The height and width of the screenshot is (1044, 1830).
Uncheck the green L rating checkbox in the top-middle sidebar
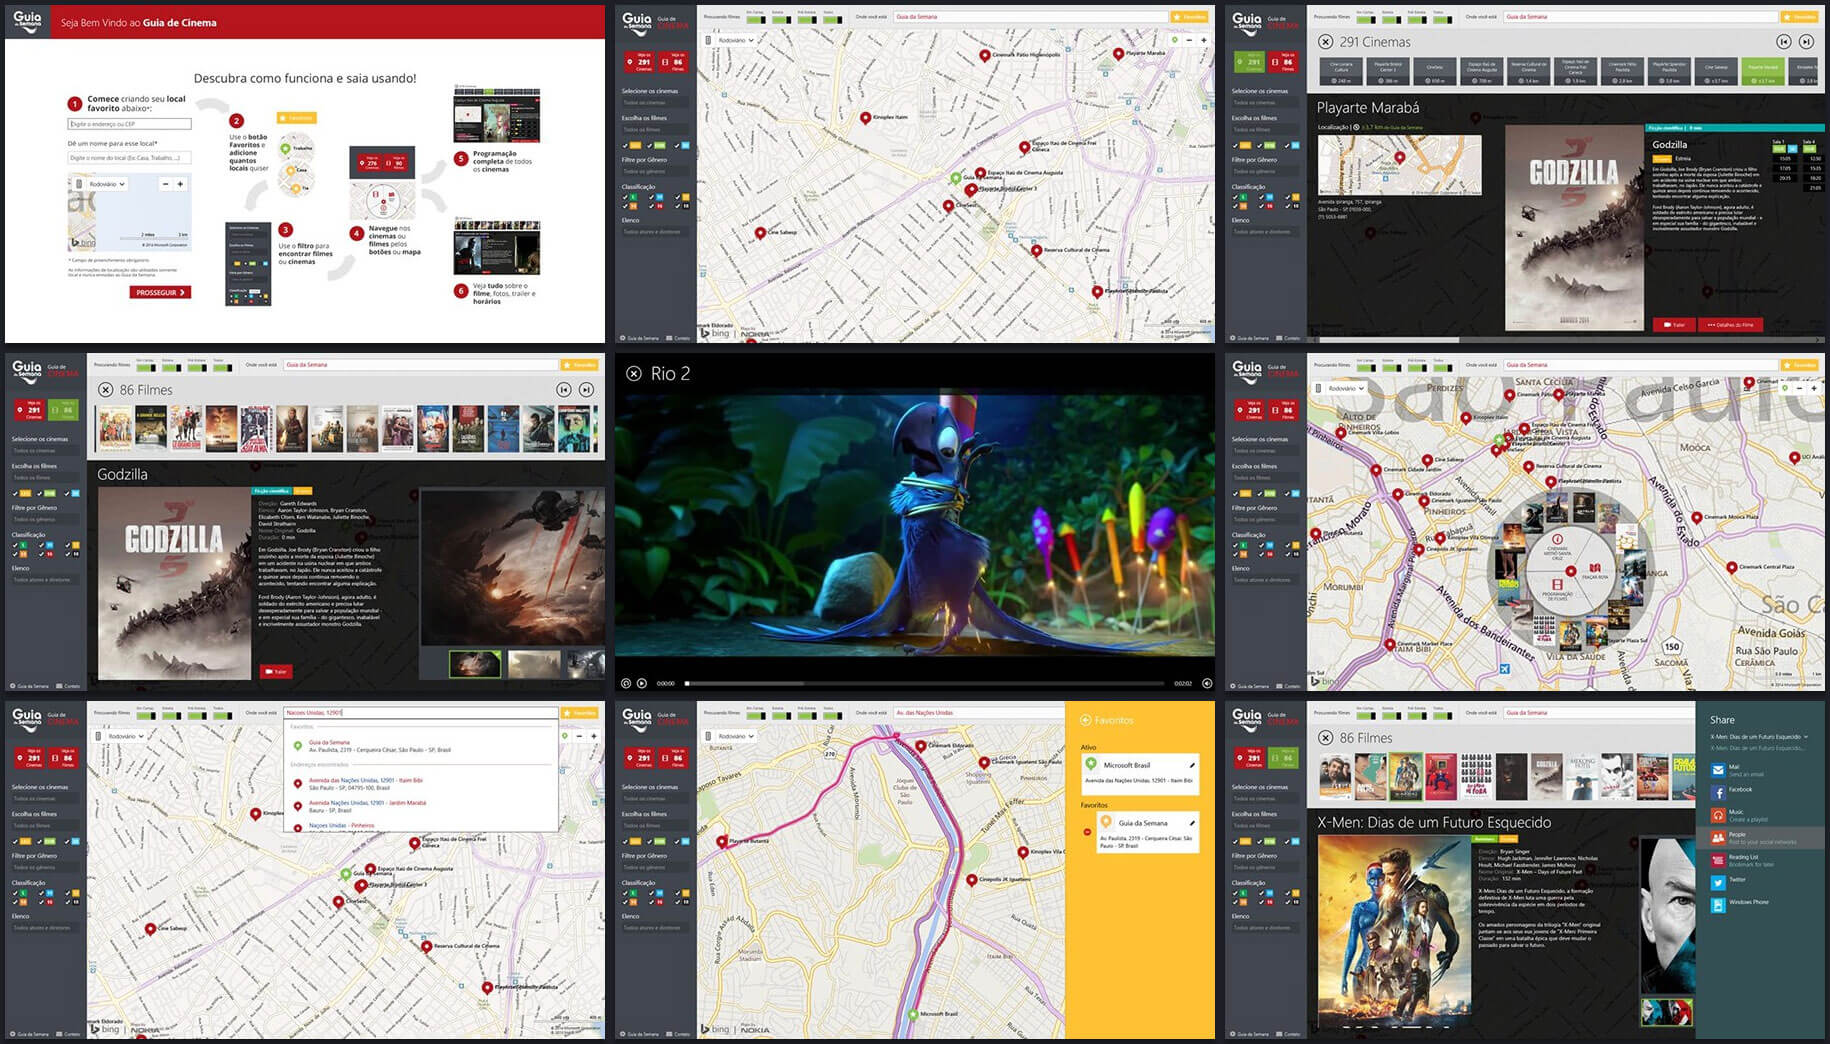(x=626, y=197)
